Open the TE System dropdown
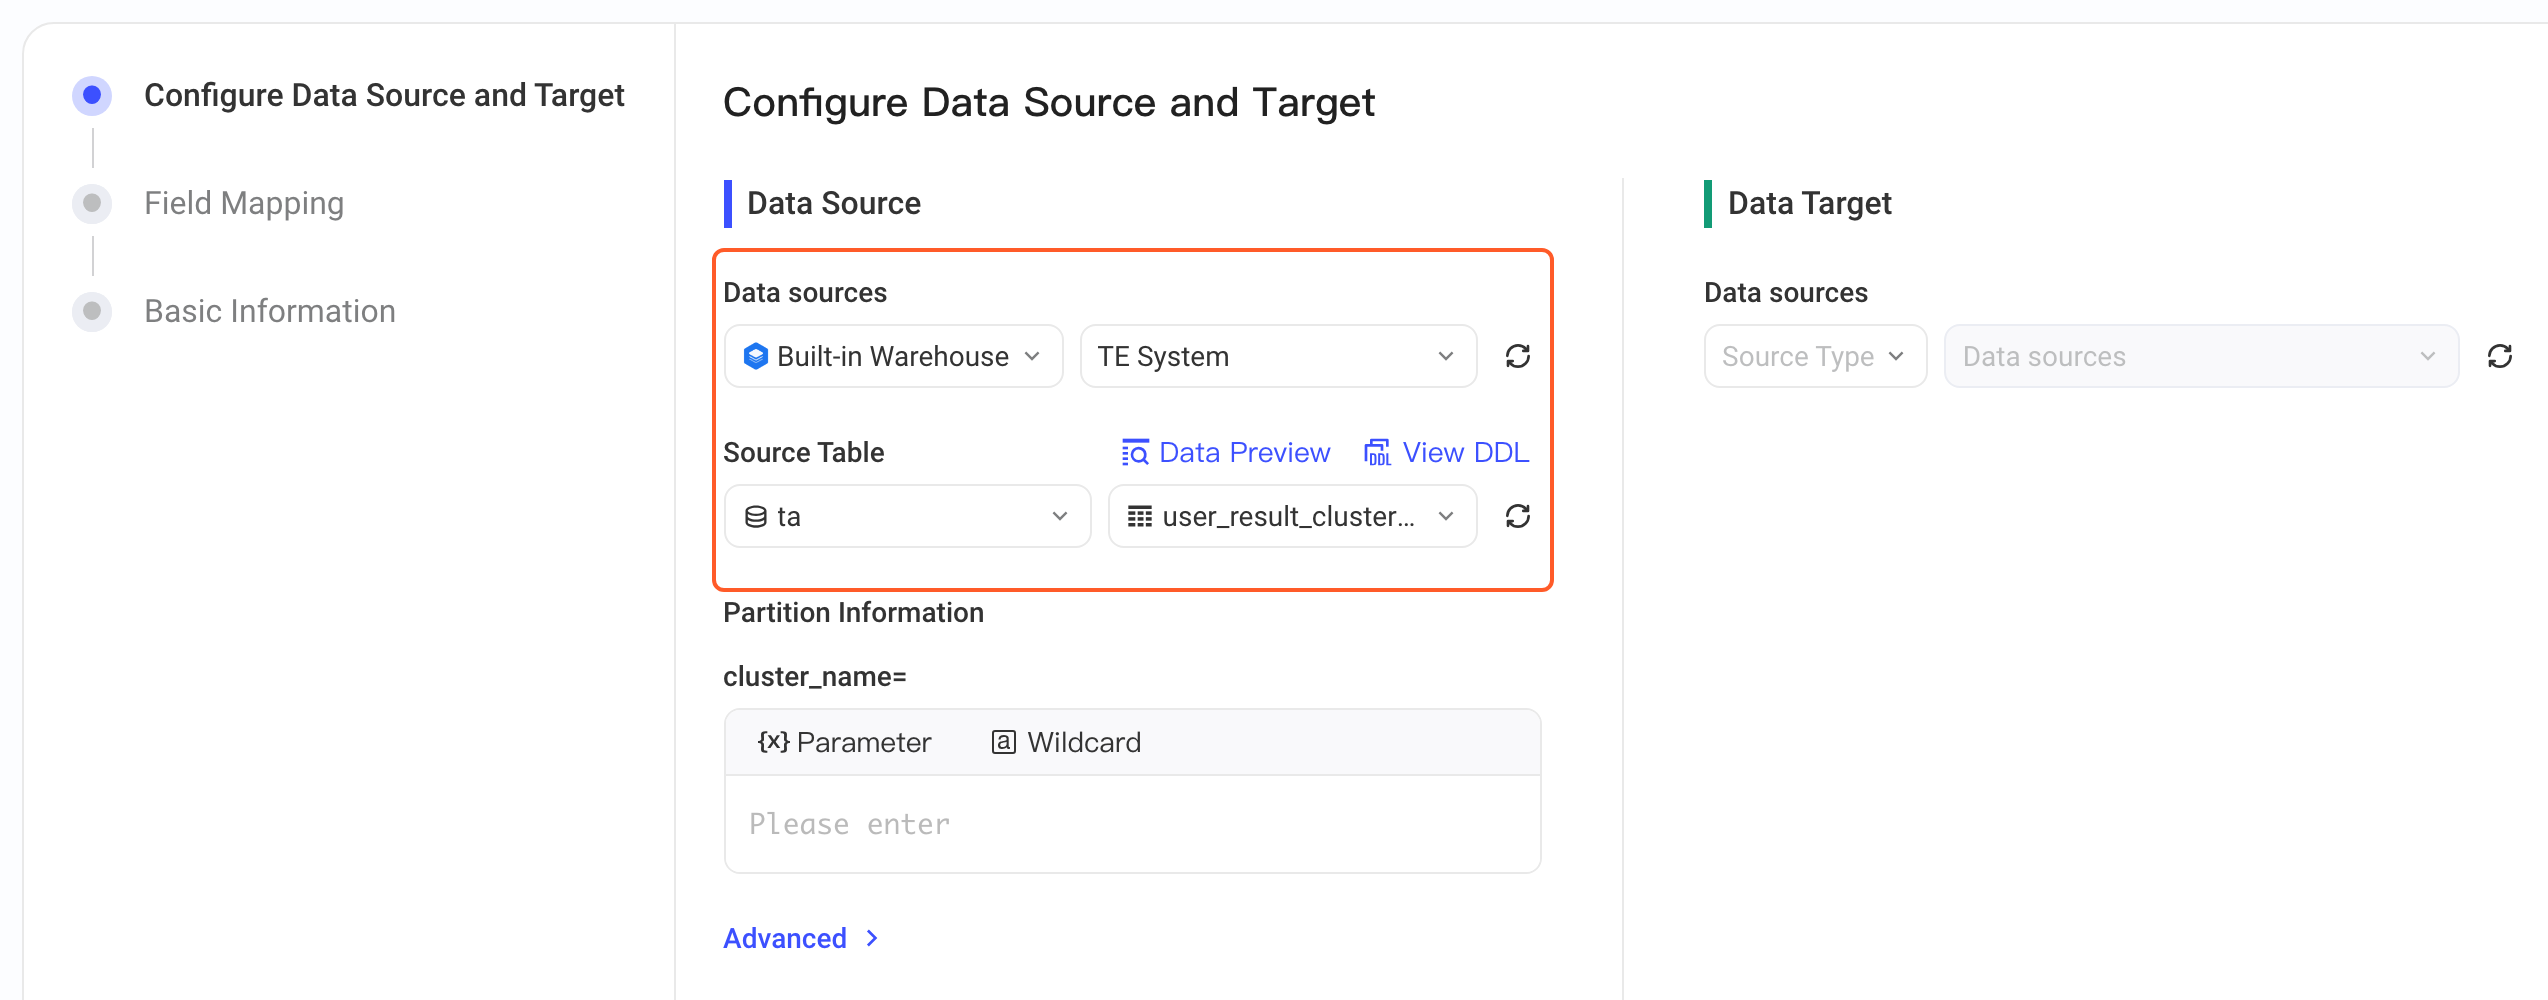 1278,356
